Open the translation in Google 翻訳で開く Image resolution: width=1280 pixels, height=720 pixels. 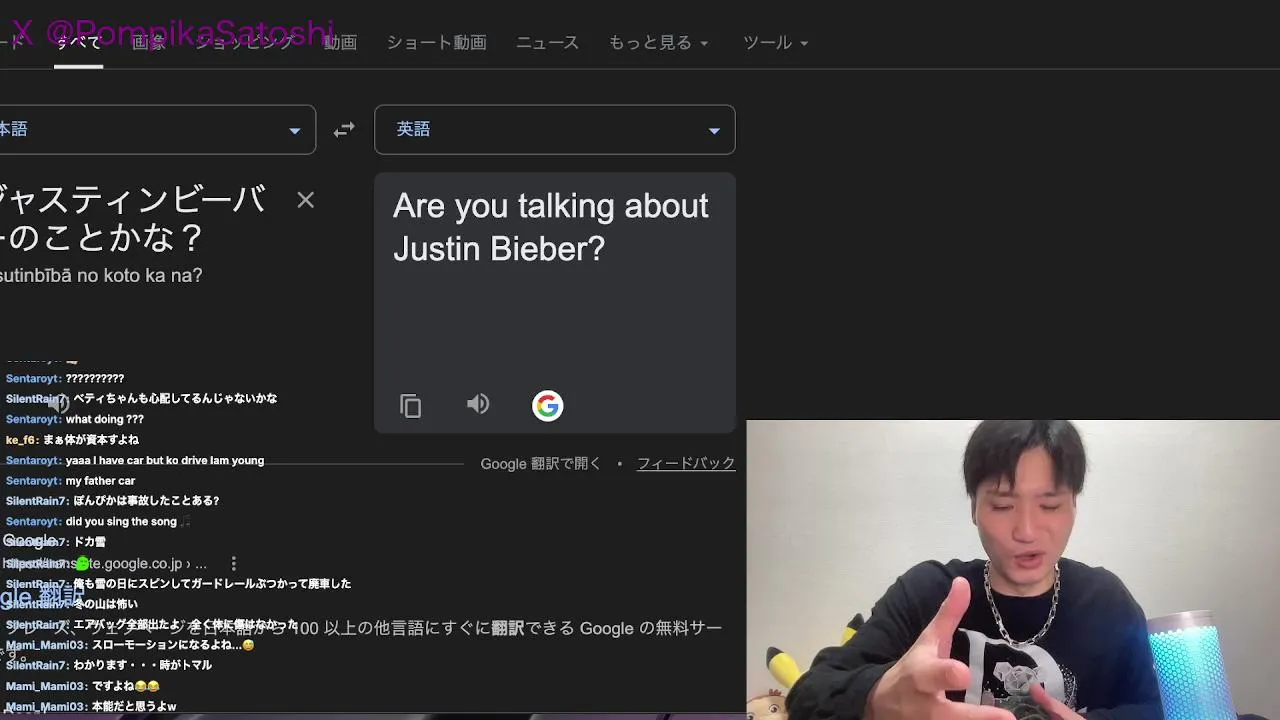click(x=541, y=463)
